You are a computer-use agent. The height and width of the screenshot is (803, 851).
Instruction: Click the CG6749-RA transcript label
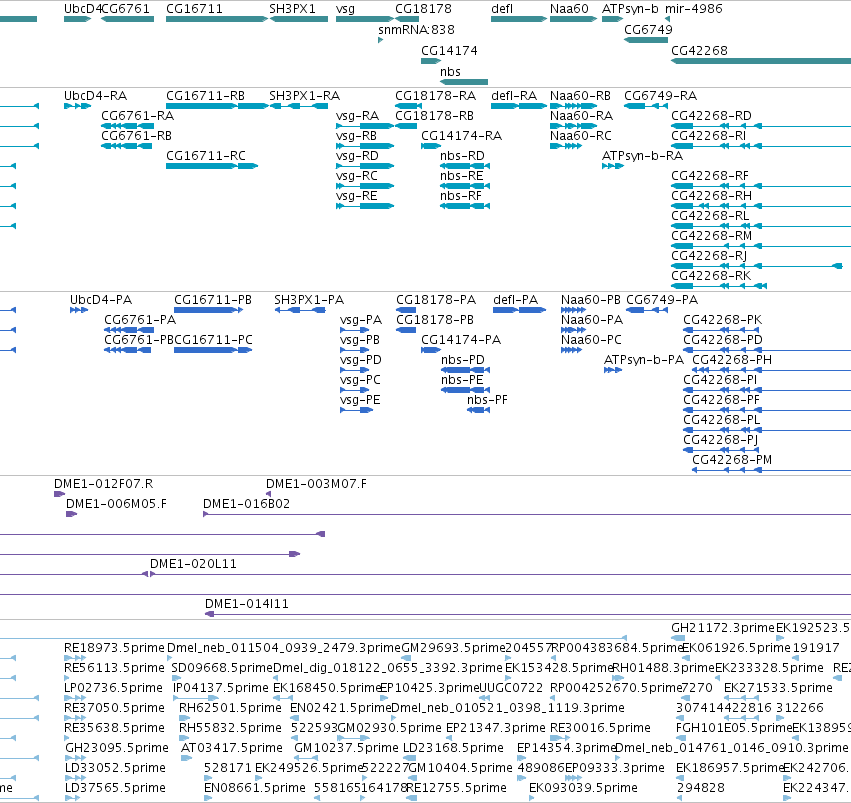[x=661, y=95]
